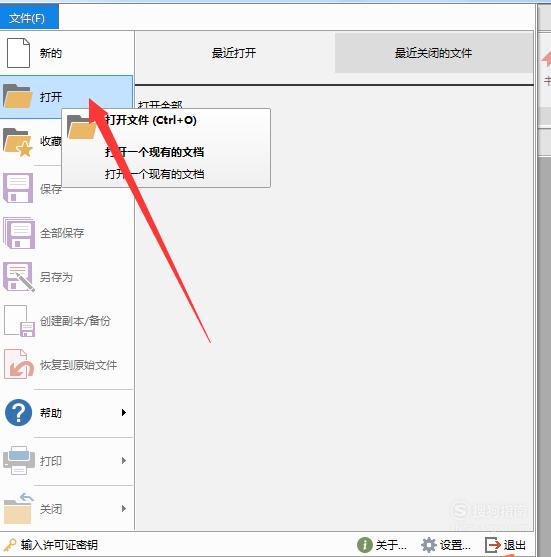Click the gear 设置 icon
The image size is (551, 557).
428,545
